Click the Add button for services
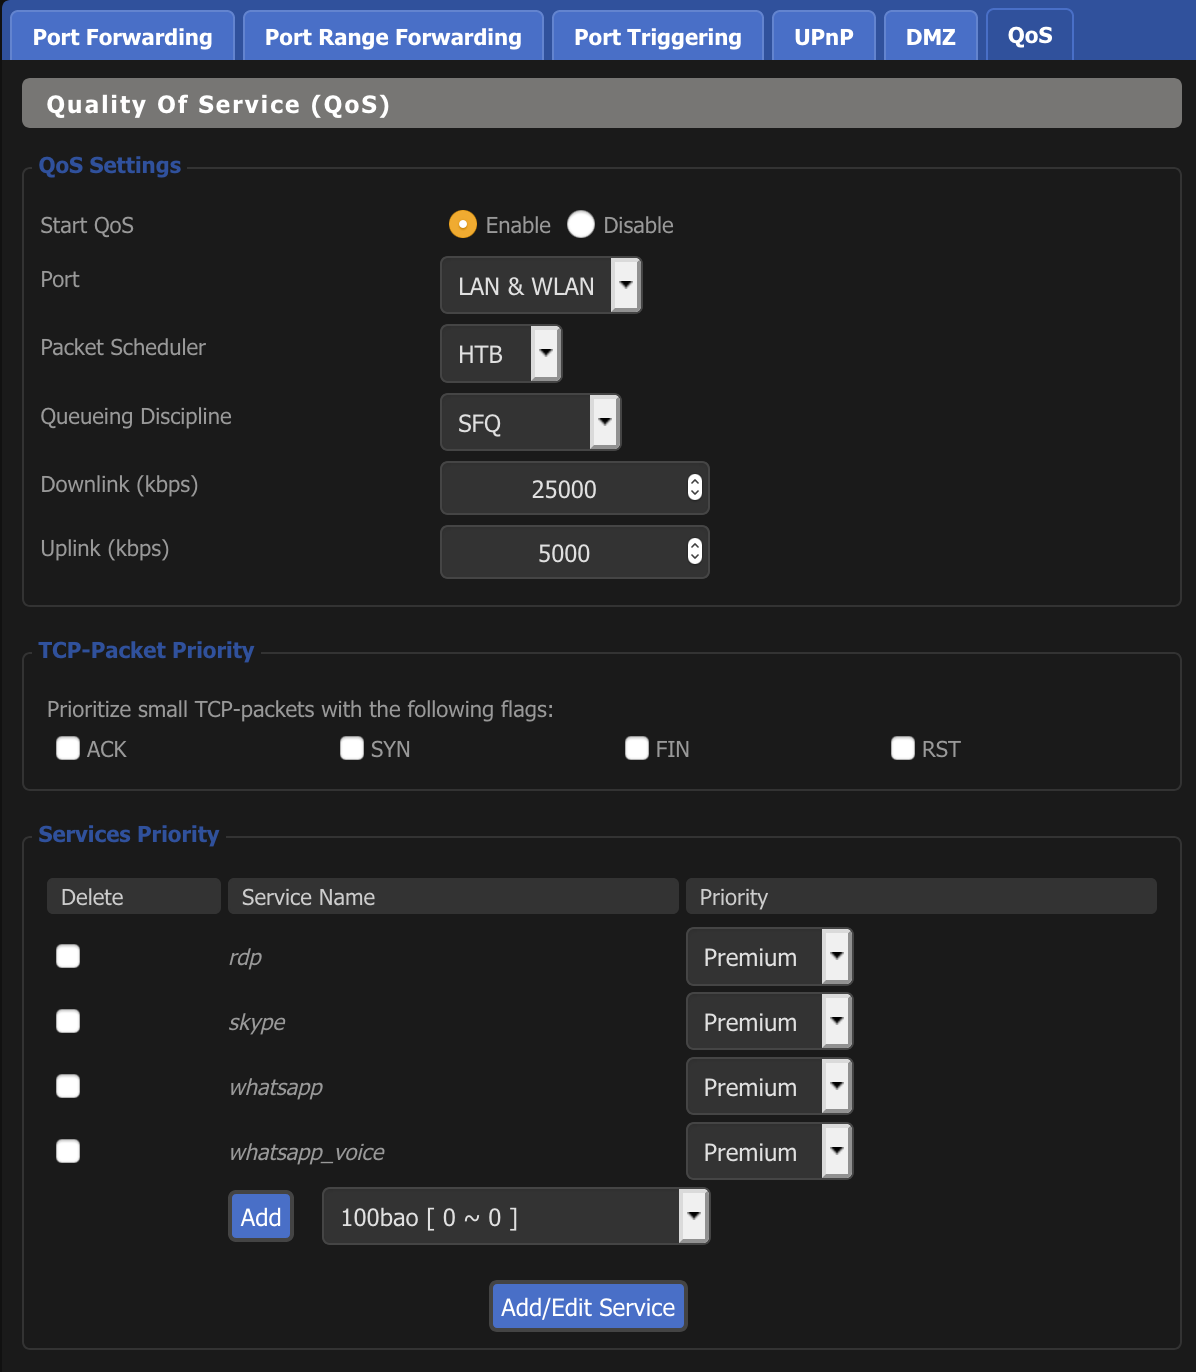This screenshot has width=1196, height=1372. tap(261, 1217)
